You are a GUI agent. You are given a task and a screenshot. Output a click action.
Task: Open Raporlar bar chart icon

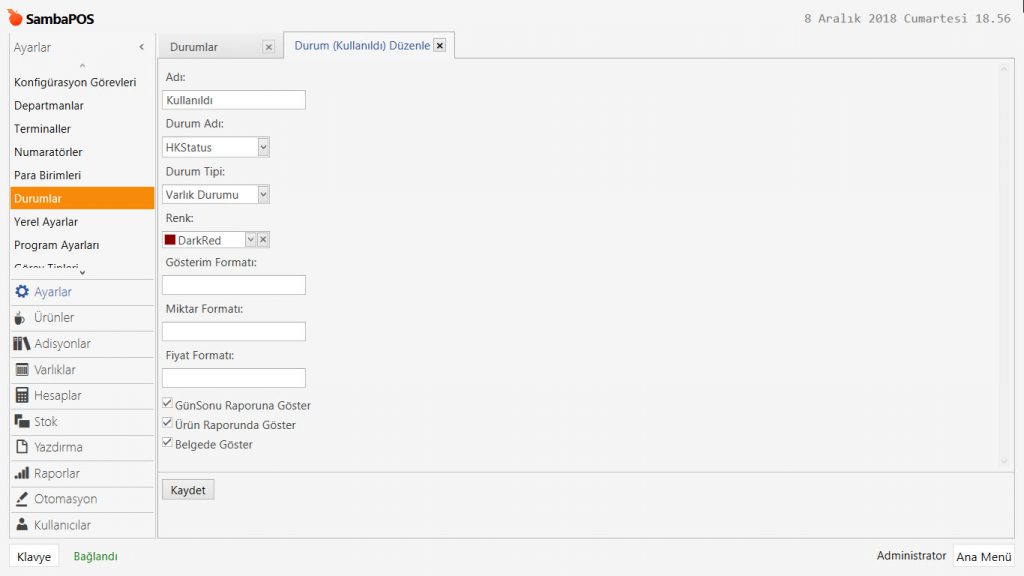tap(22, 474)
